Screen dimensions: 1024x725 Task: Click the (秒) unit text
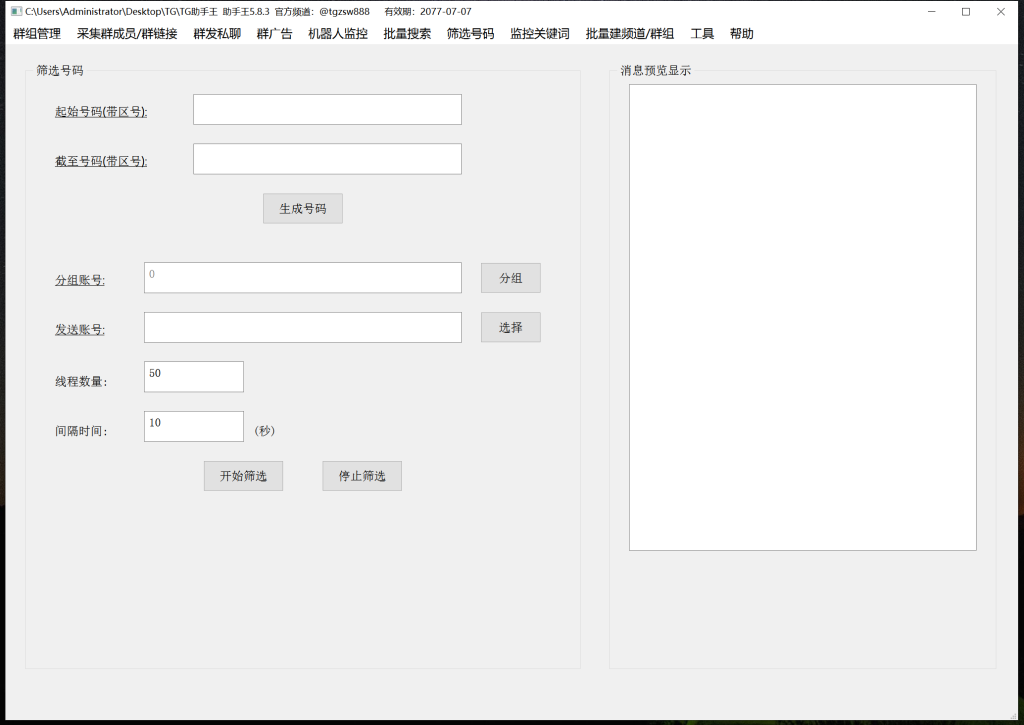pos(264,431)
